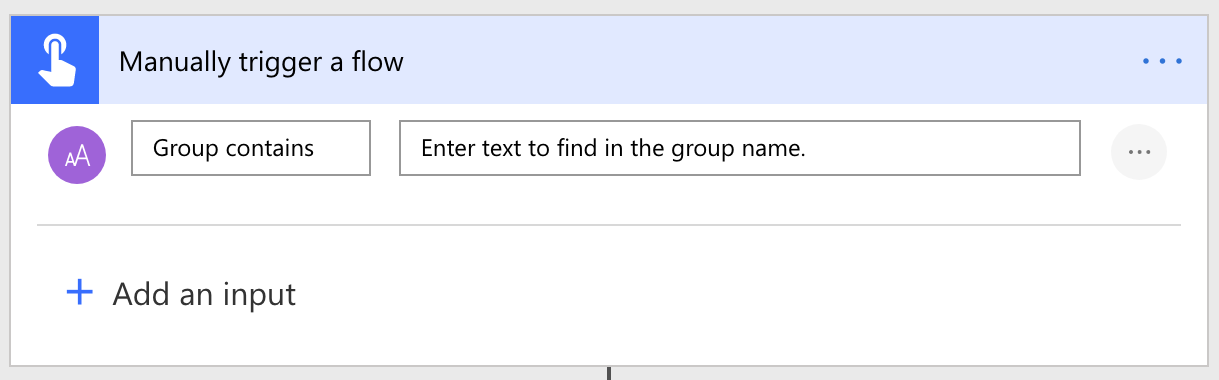Tap the finger-touch icon in the card header
The image size is (1219, 380).
click(55, 61)
